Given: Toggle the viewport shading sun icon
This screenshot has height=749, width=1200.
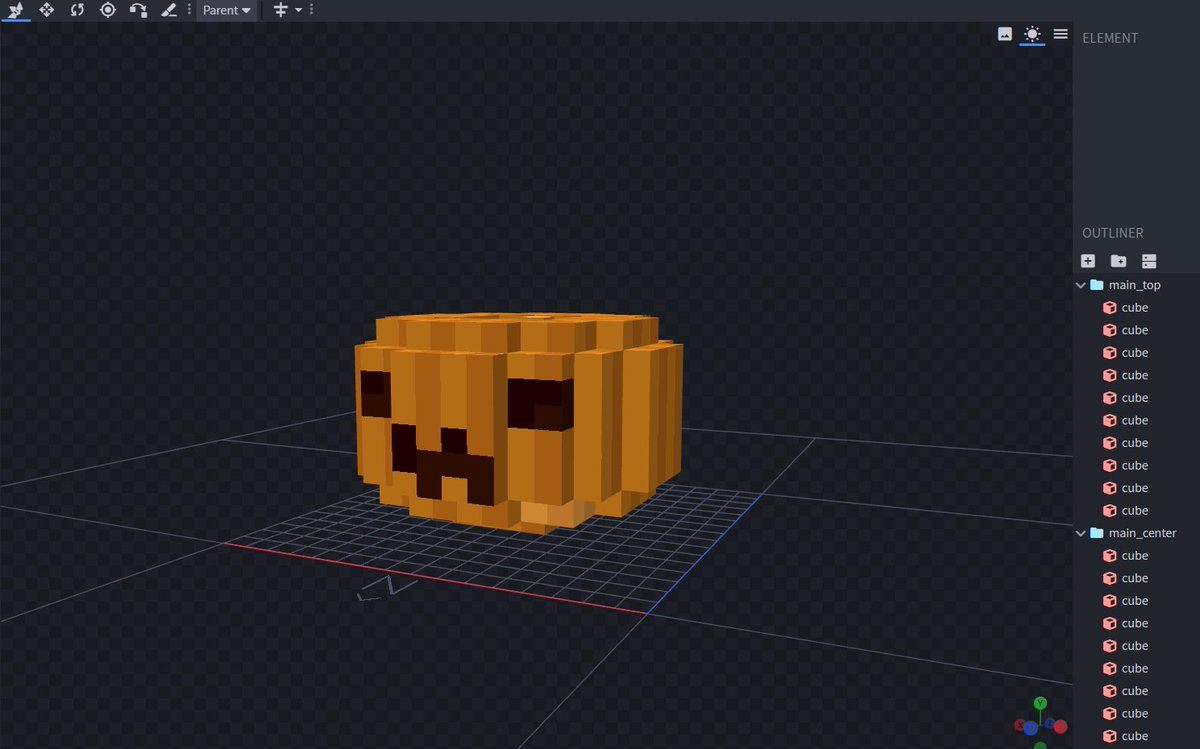Looking at the screenshot, I should (x=1032, y=34).
